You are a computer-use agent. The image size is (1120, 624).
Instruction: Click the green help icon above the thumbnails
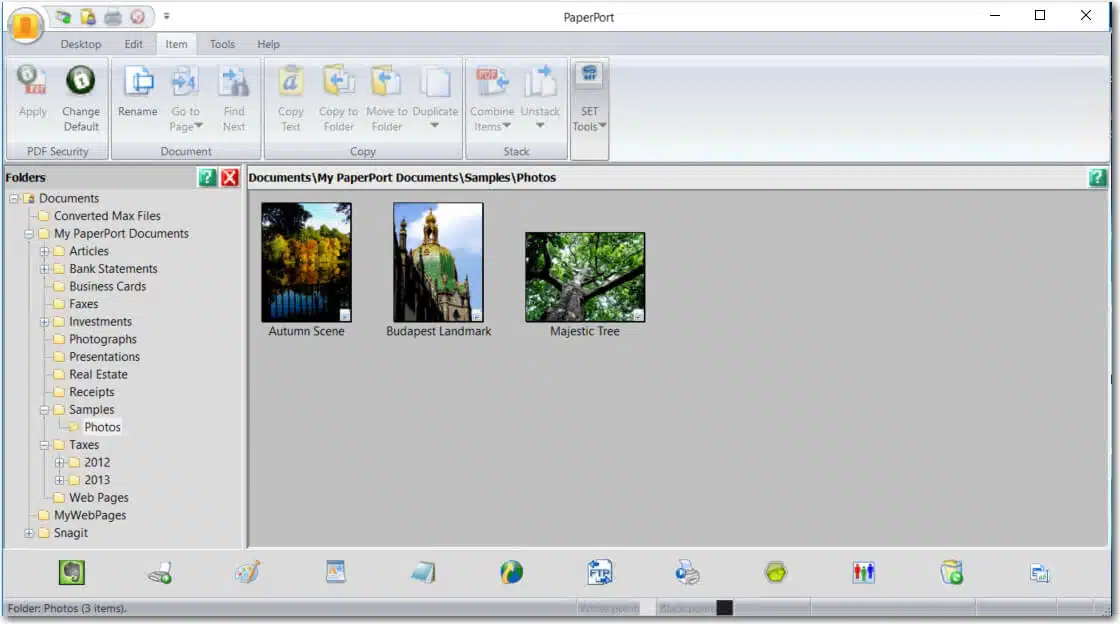pos(1098,178)
